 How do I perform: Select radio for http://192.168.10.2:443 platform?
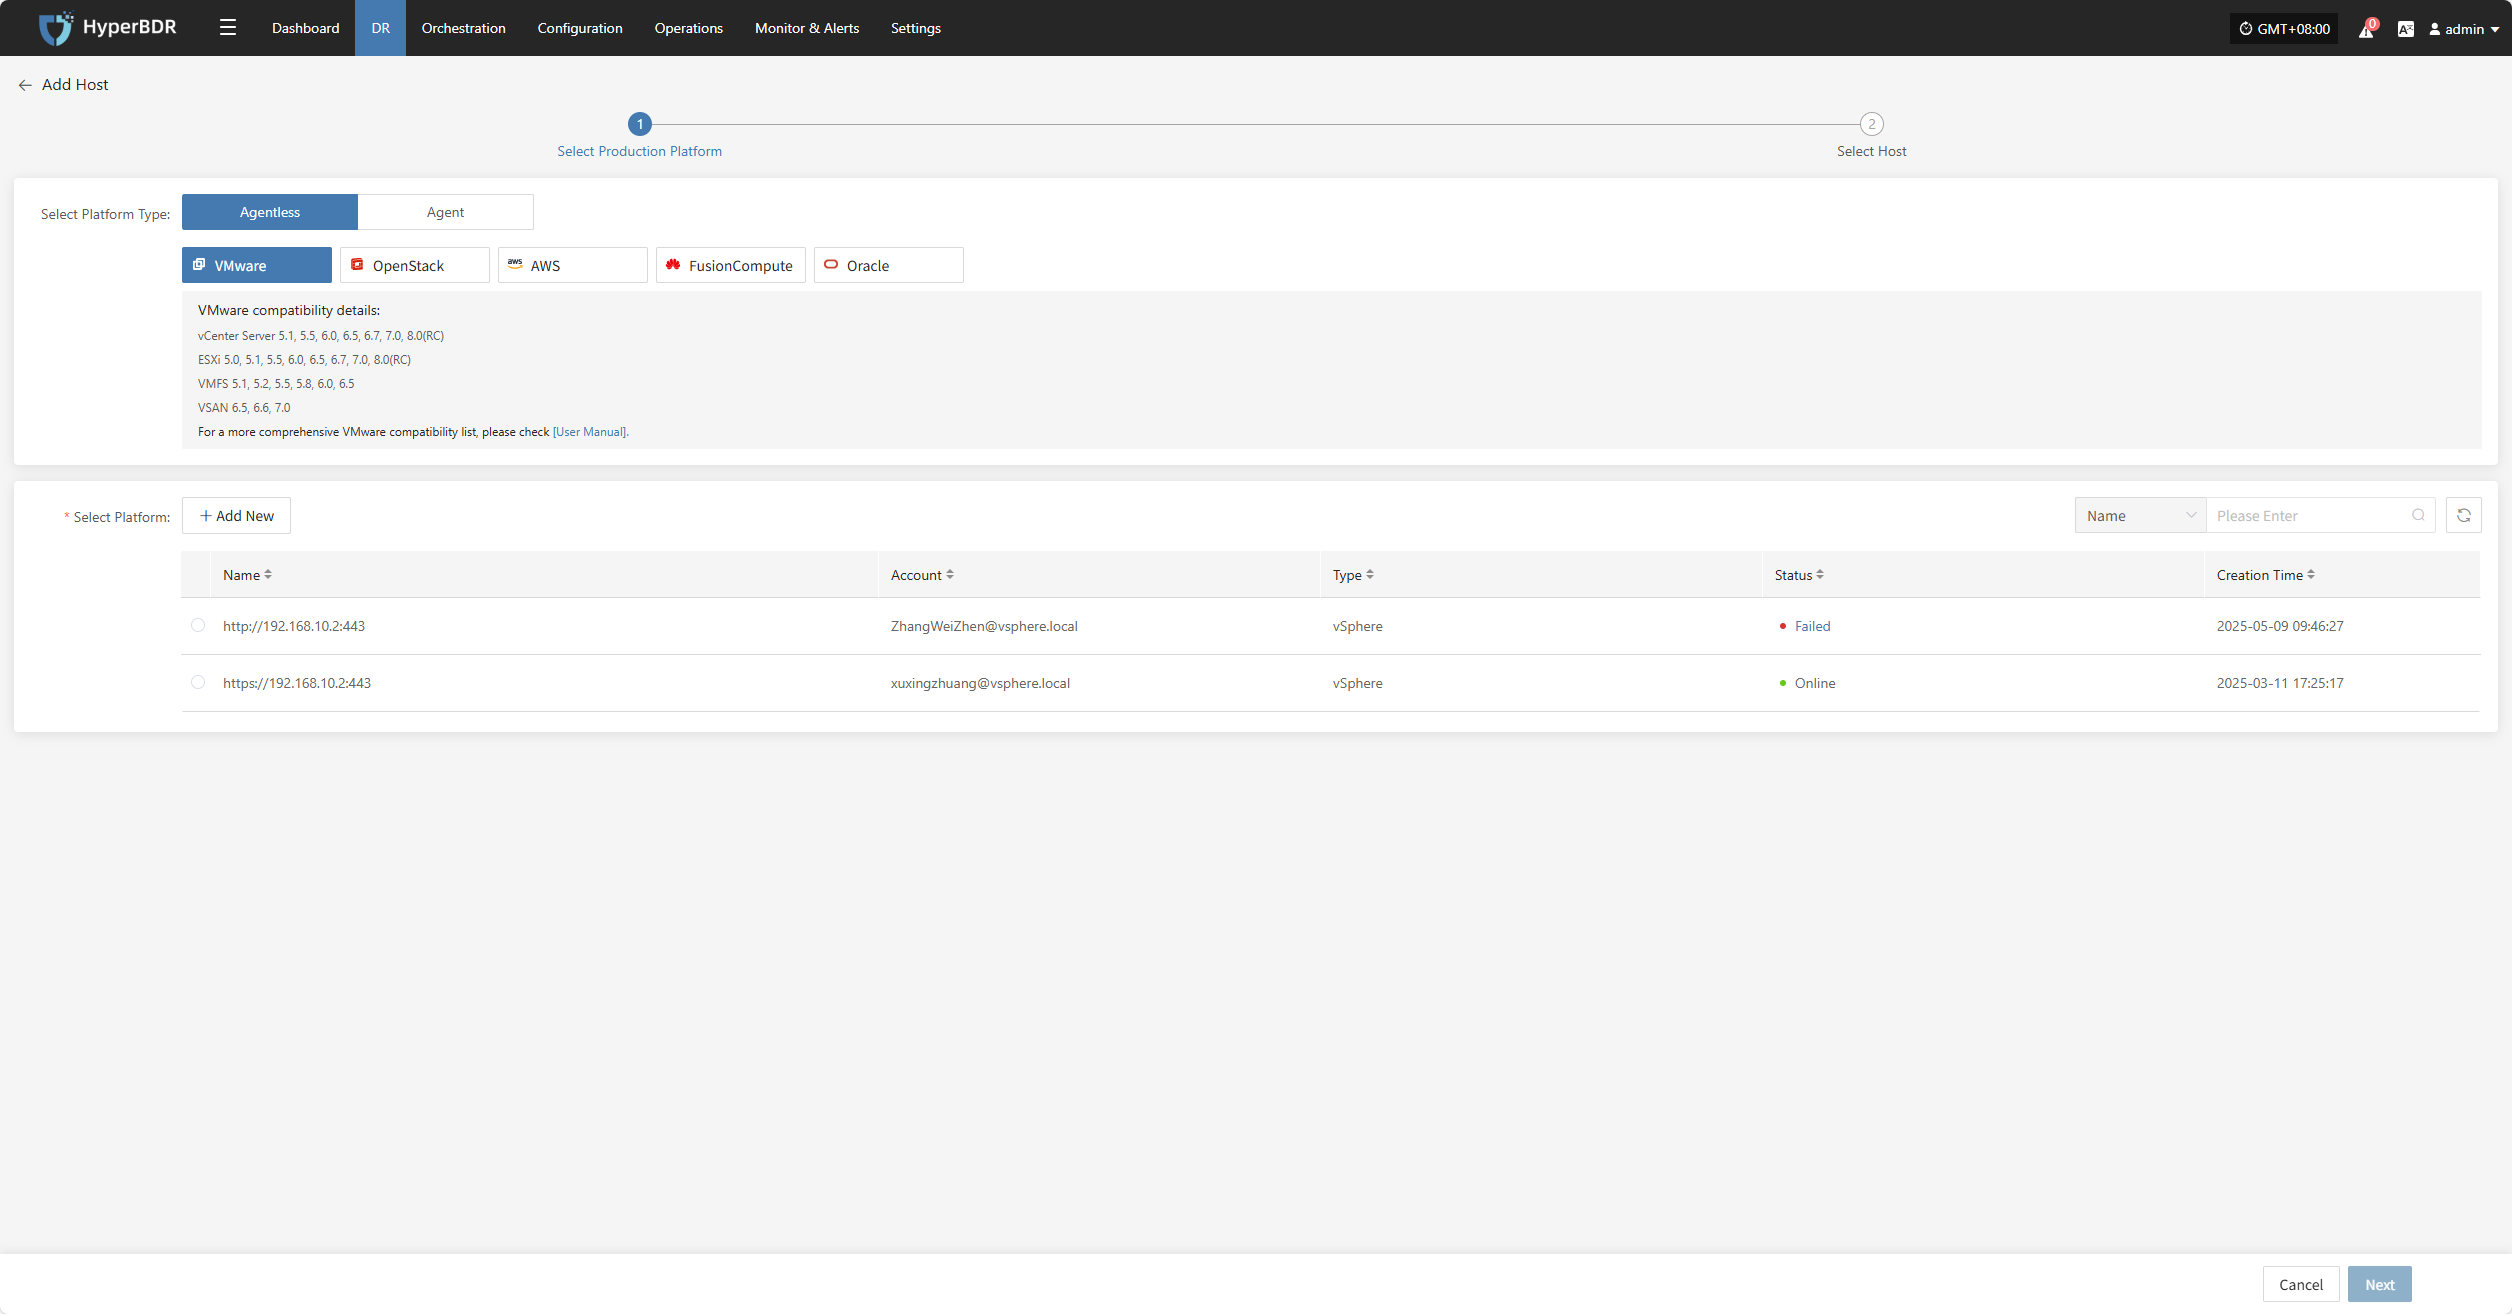point(198,626)
